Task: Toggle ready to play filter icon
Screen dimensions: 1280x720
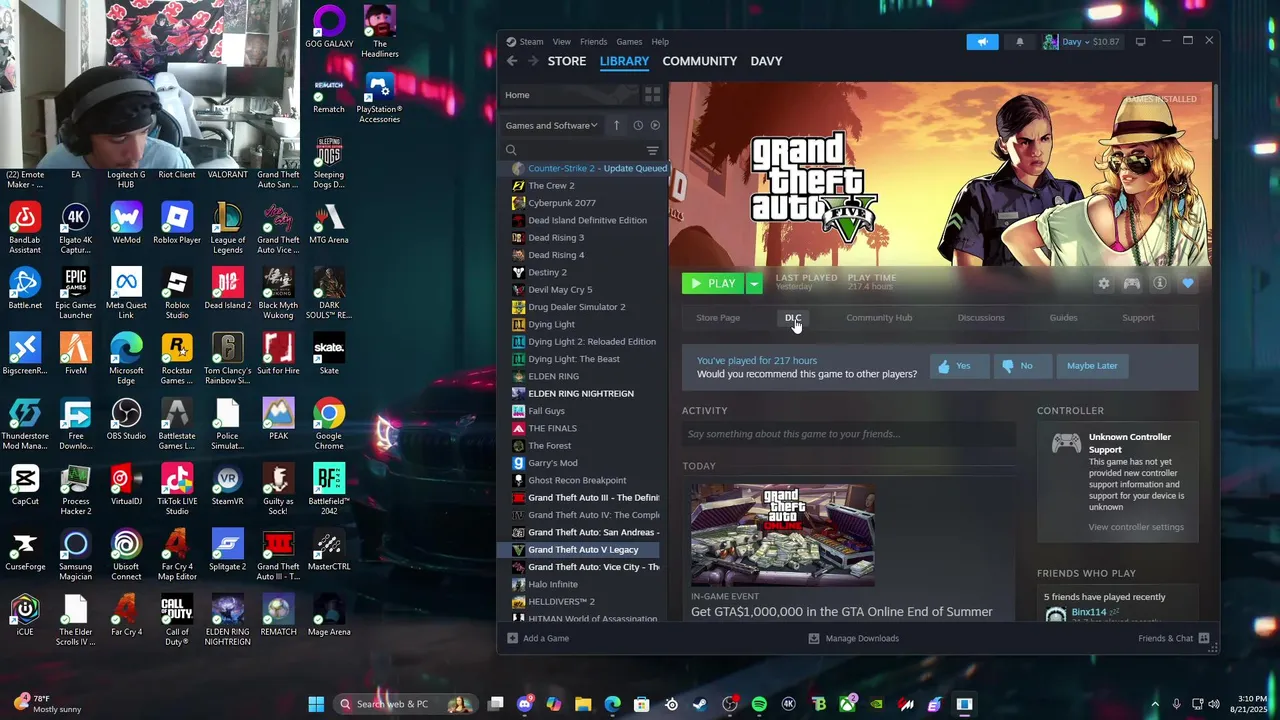Action: pyautogui.click(x=655, y=125)
